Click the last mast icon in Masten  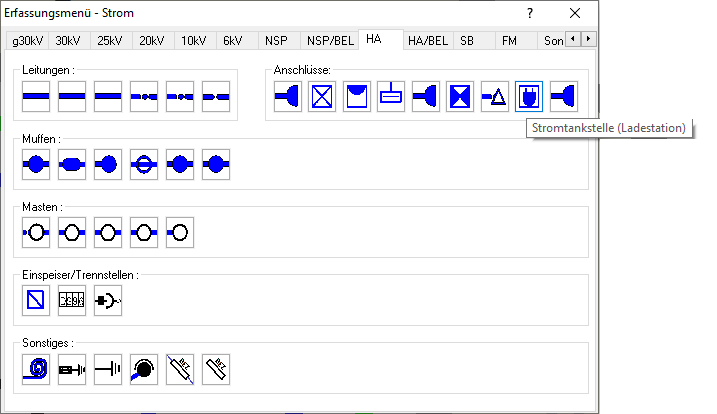tap(180, 233)
